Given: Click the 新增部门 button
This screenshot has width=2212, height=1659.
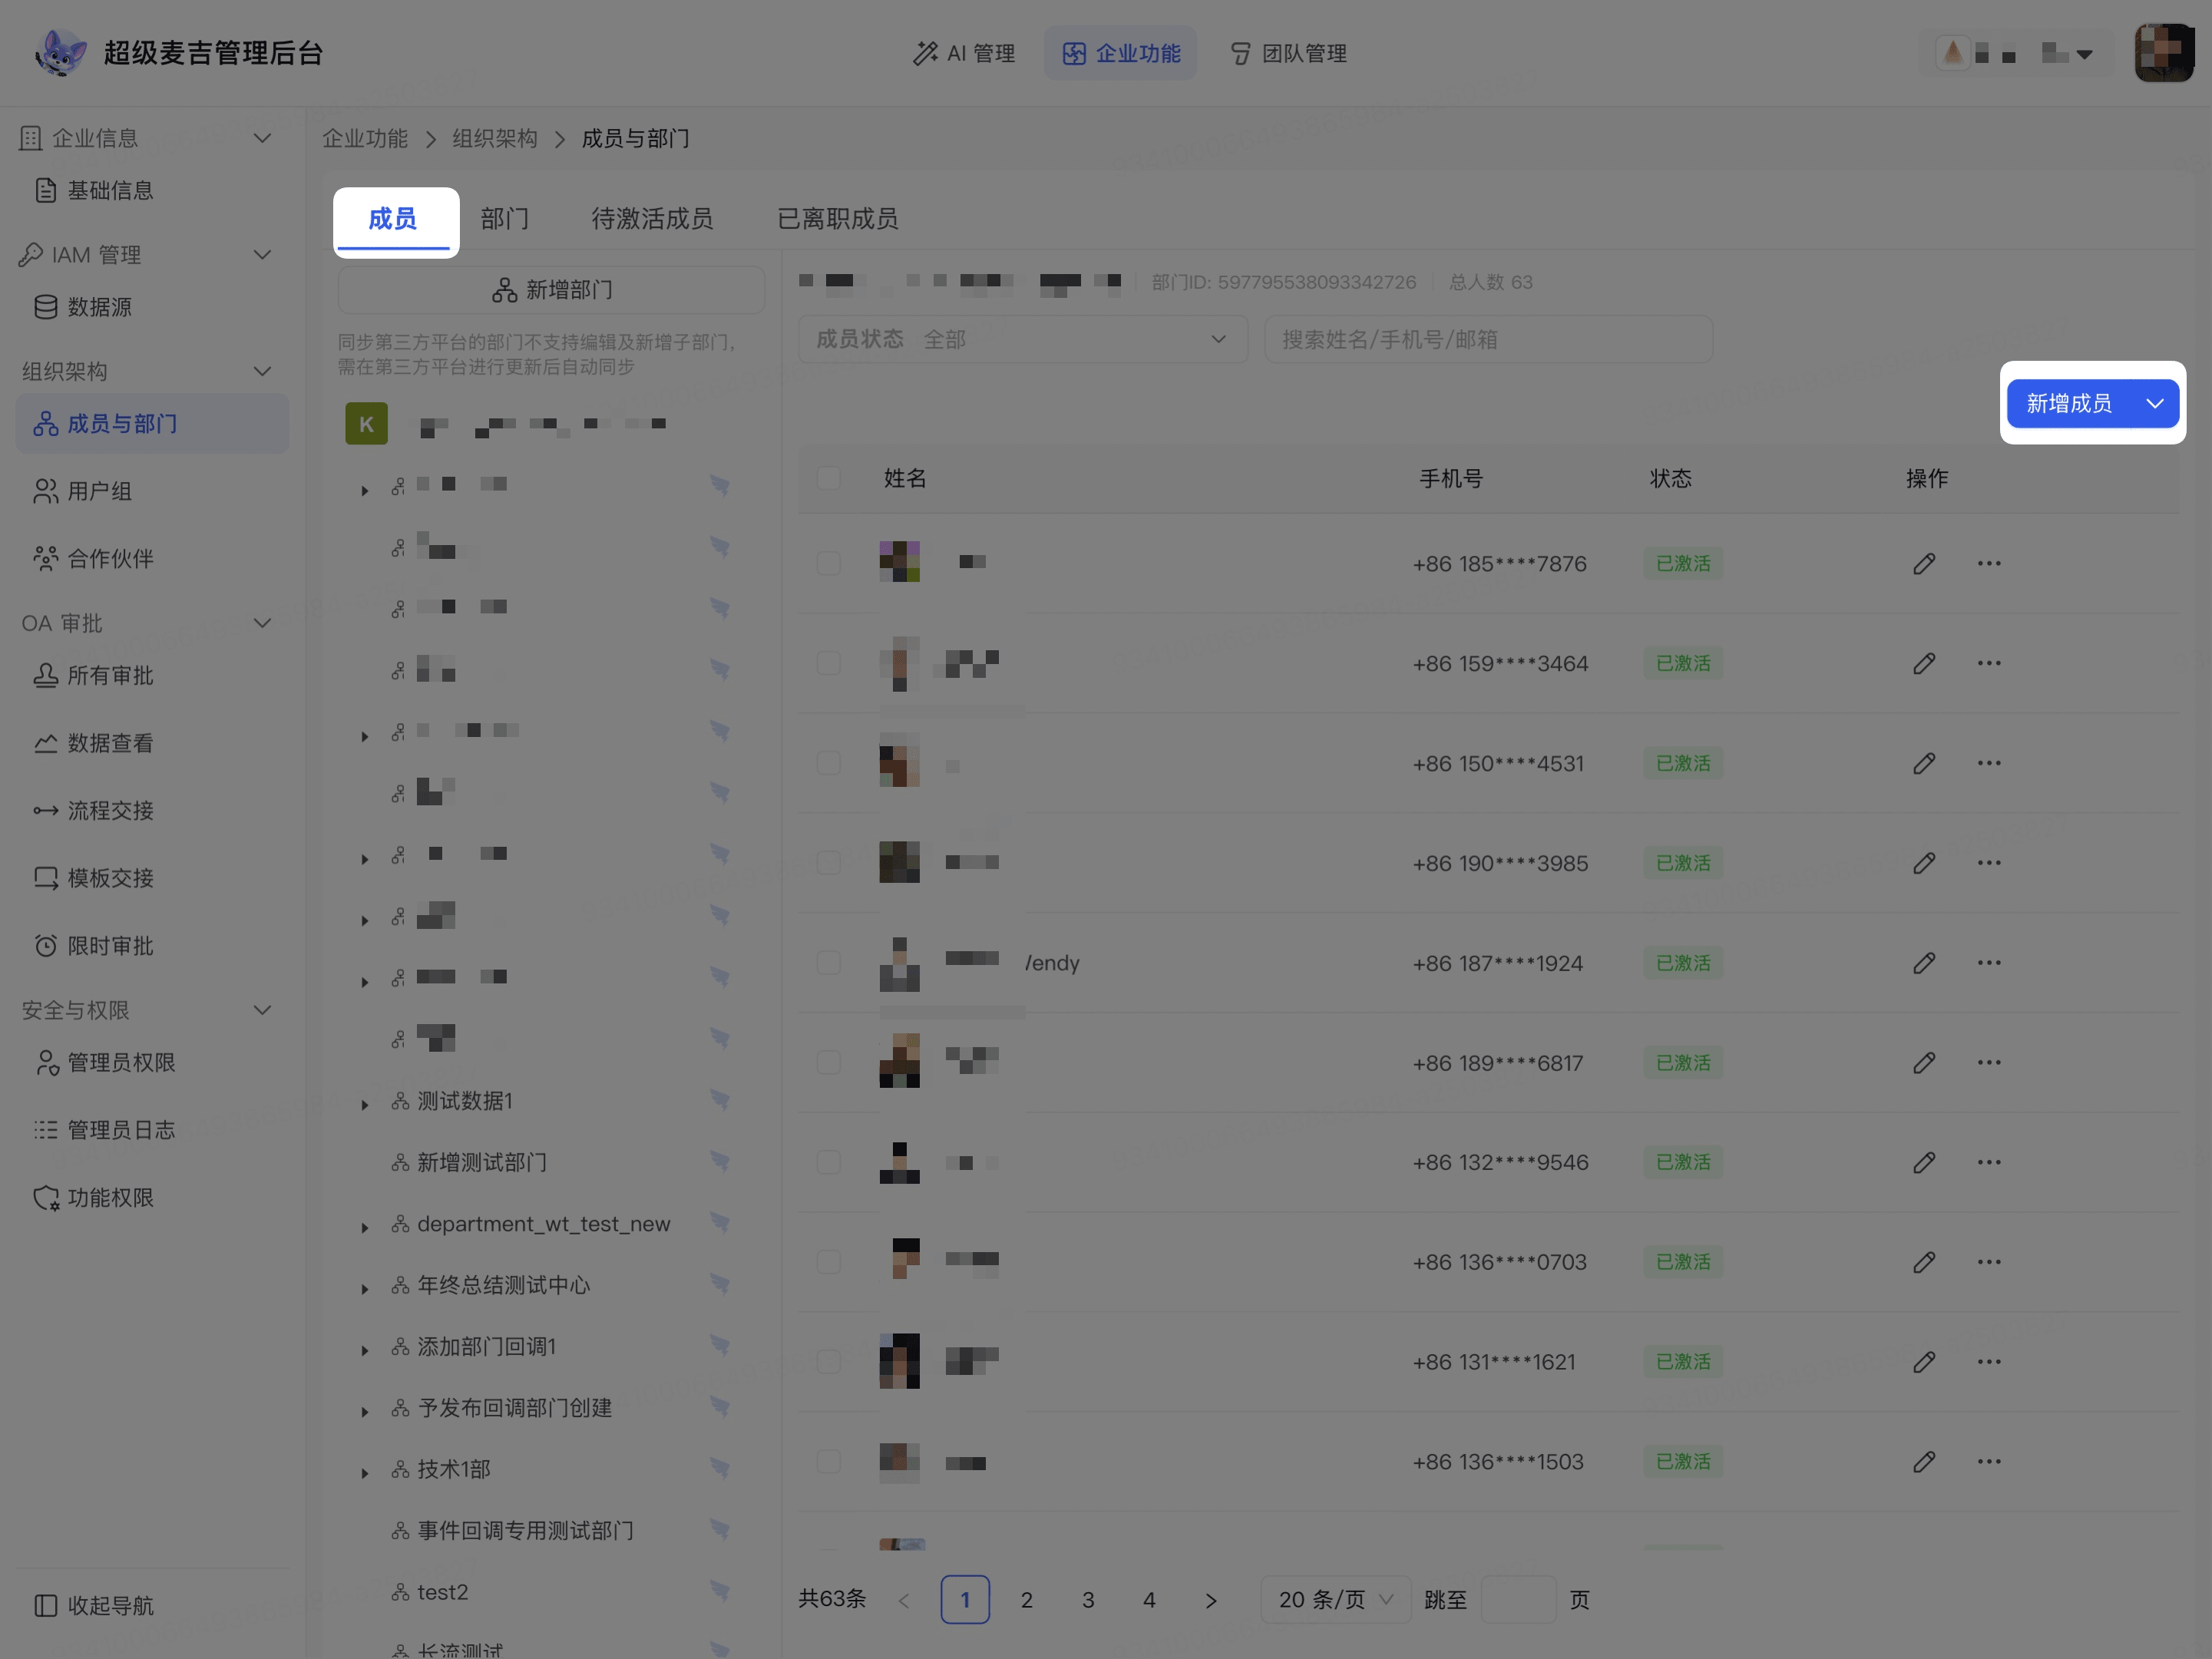Looking at the screenshot, I should coord(551,290).
